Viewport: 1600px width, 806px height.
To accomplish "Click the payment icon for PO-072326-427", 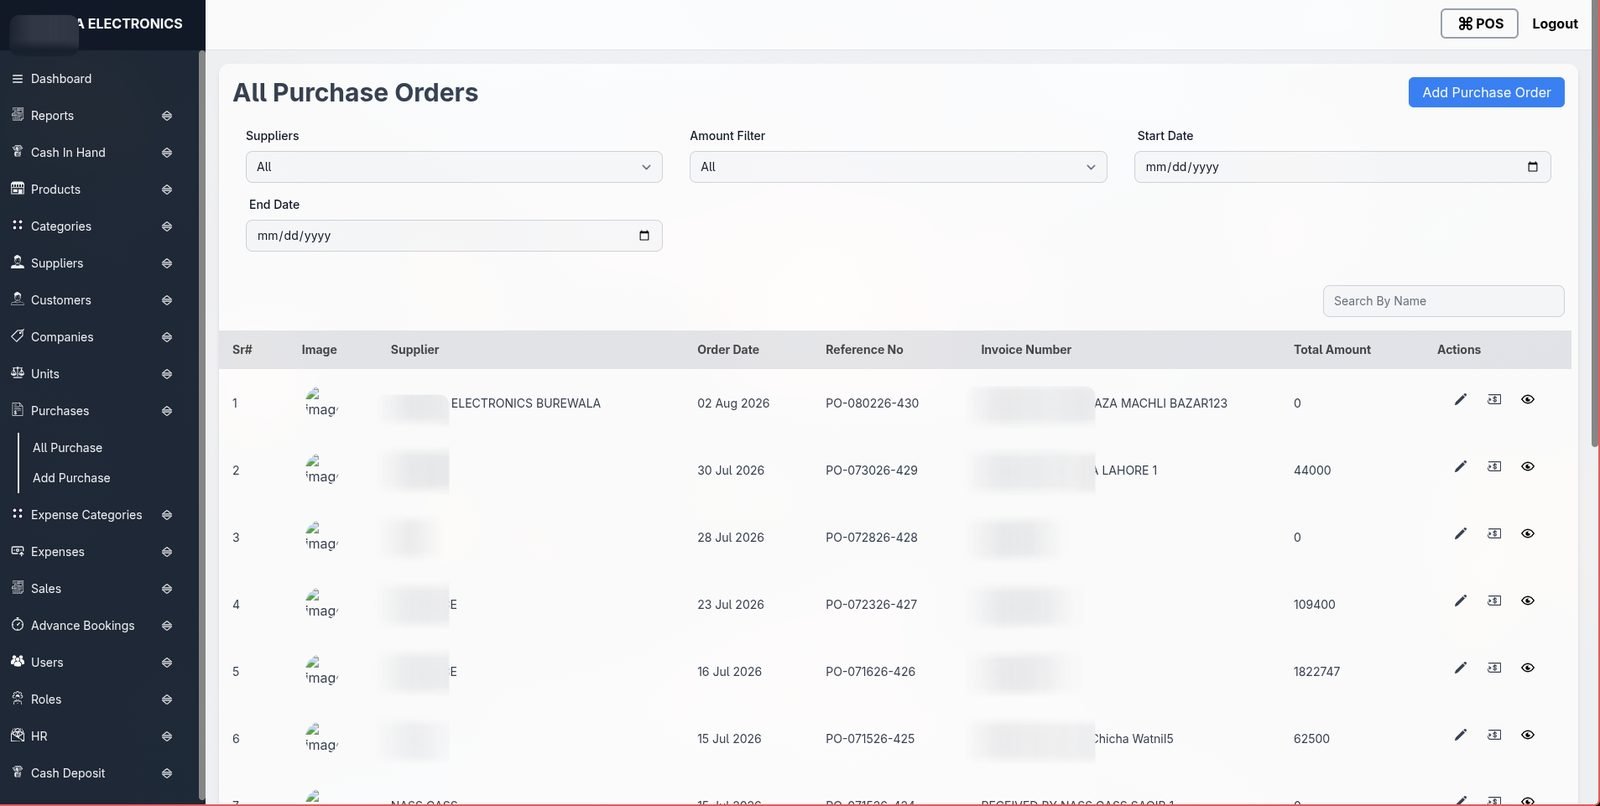I will [1494, 600].
